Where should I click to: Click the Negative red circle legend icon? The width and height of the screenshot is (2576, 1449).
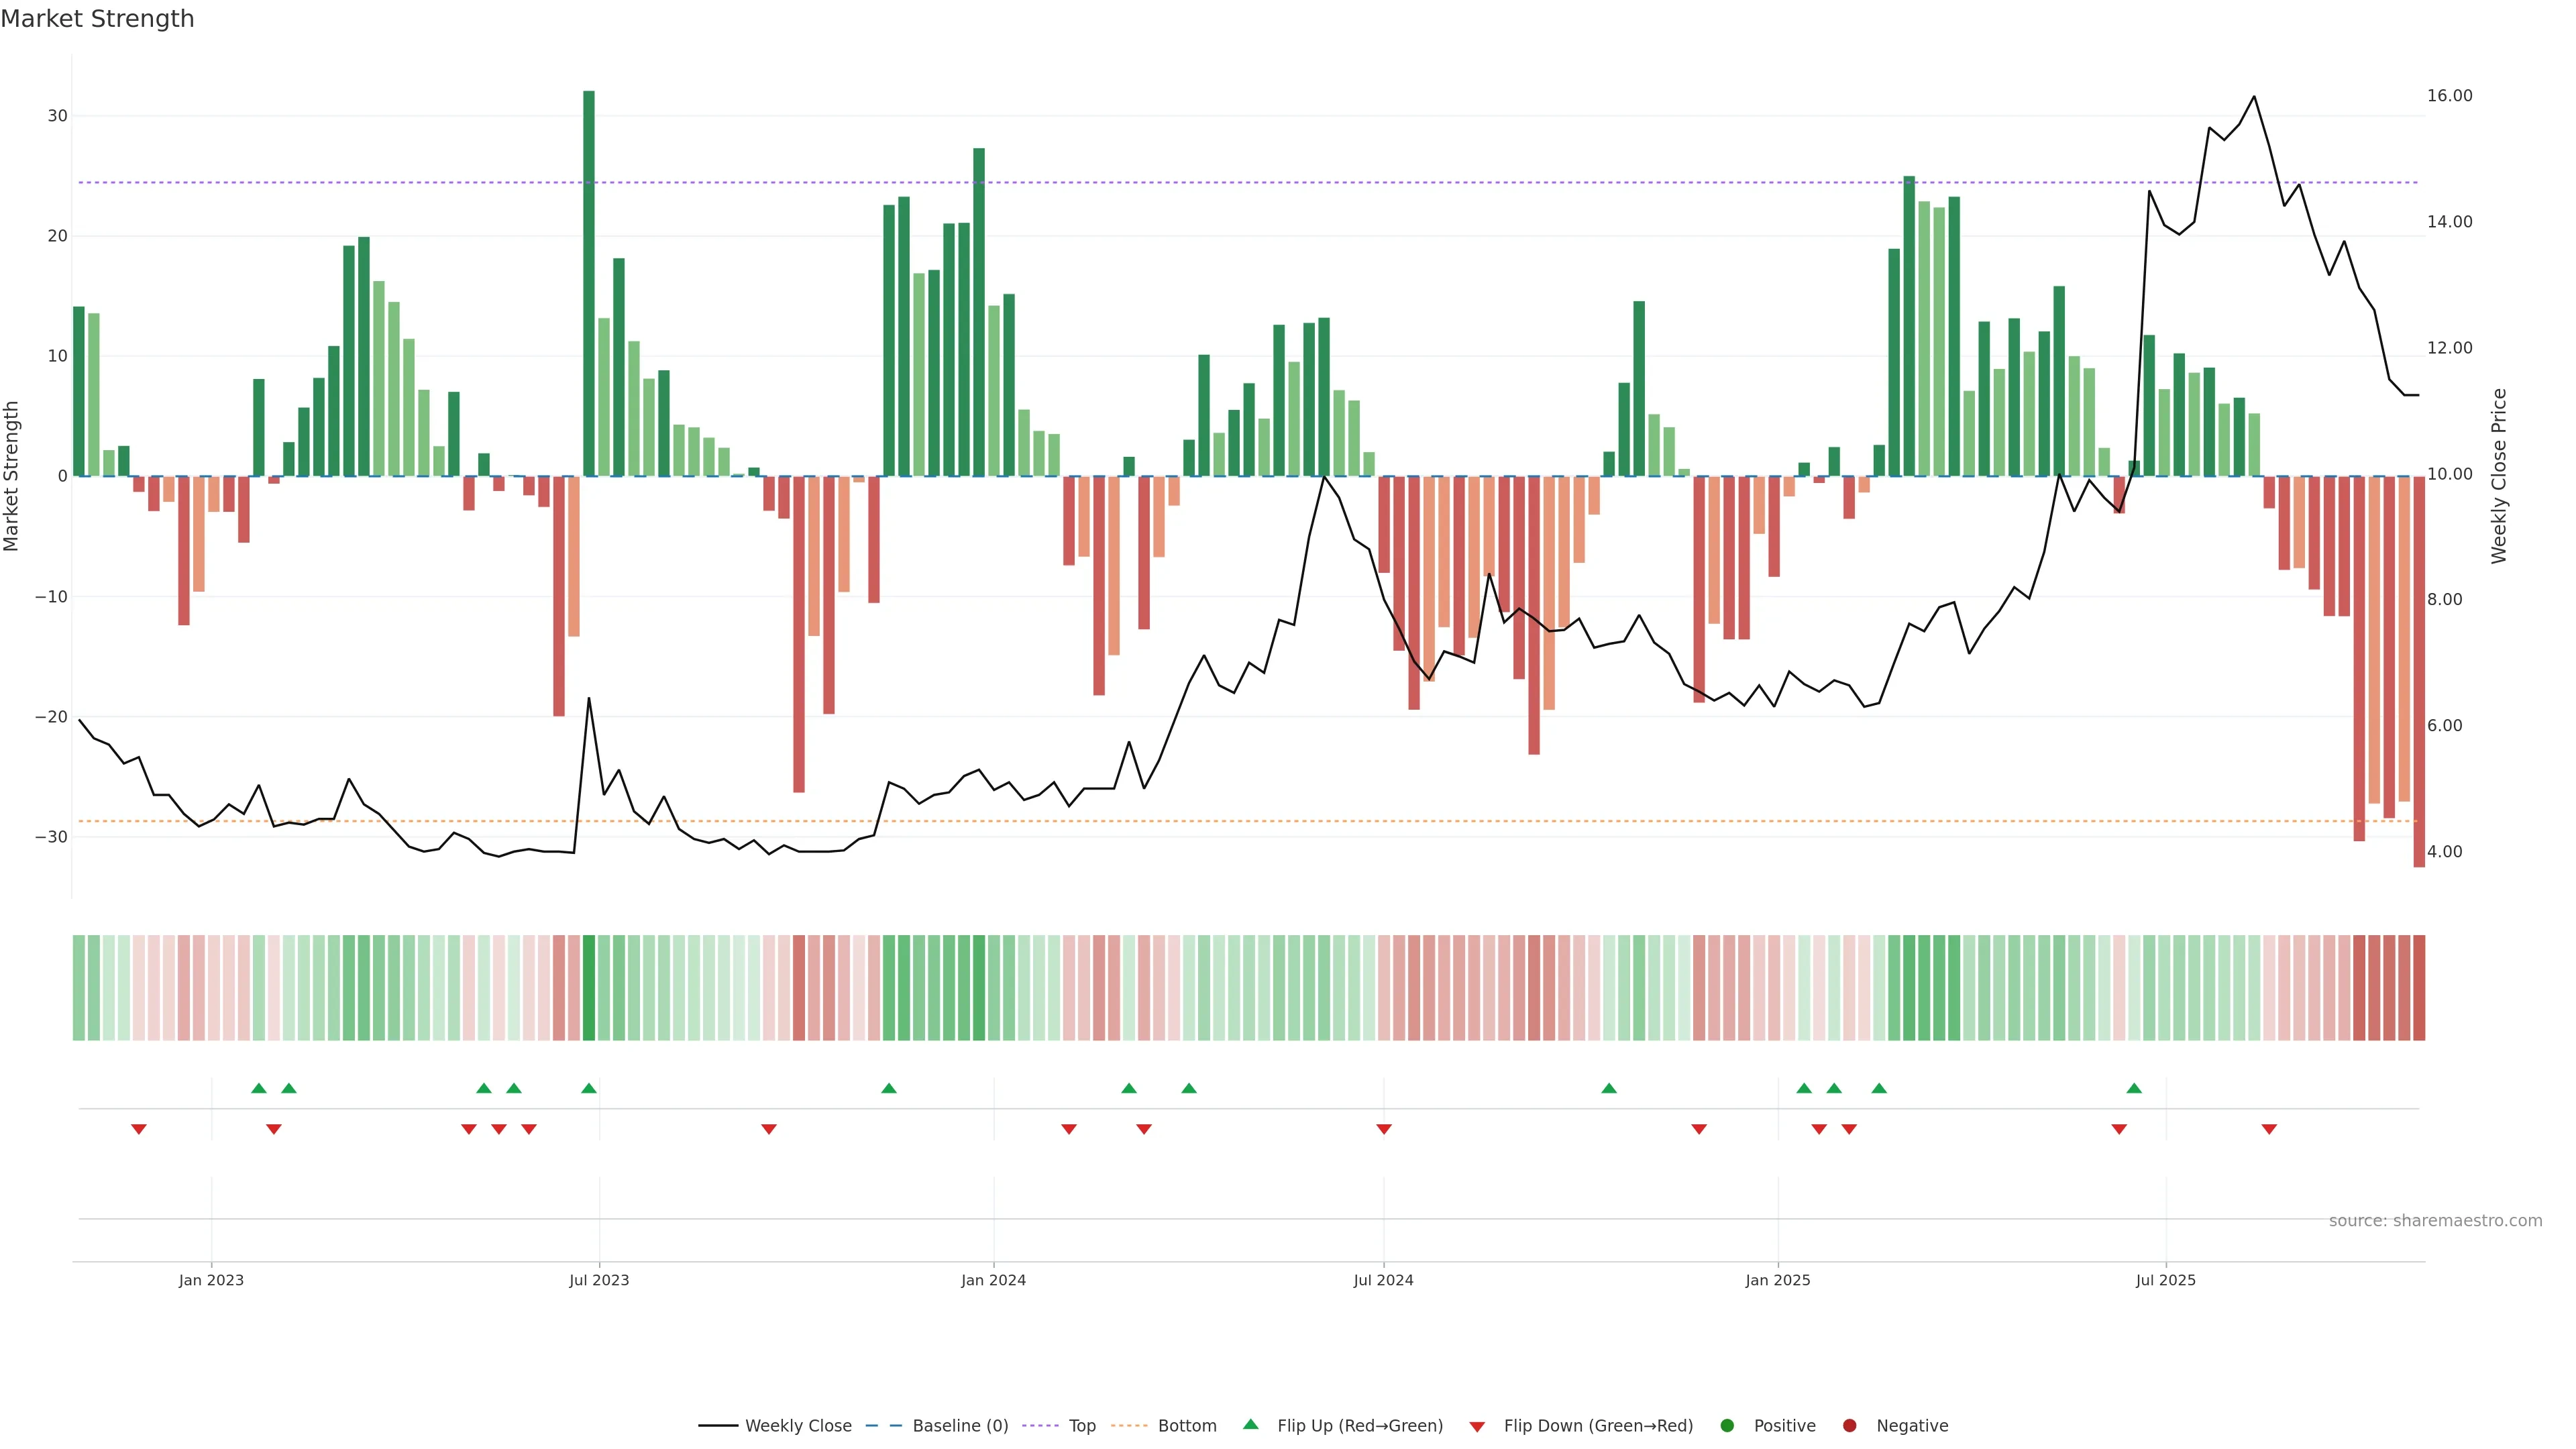pyautogui.click(x=1849, y=1426)
